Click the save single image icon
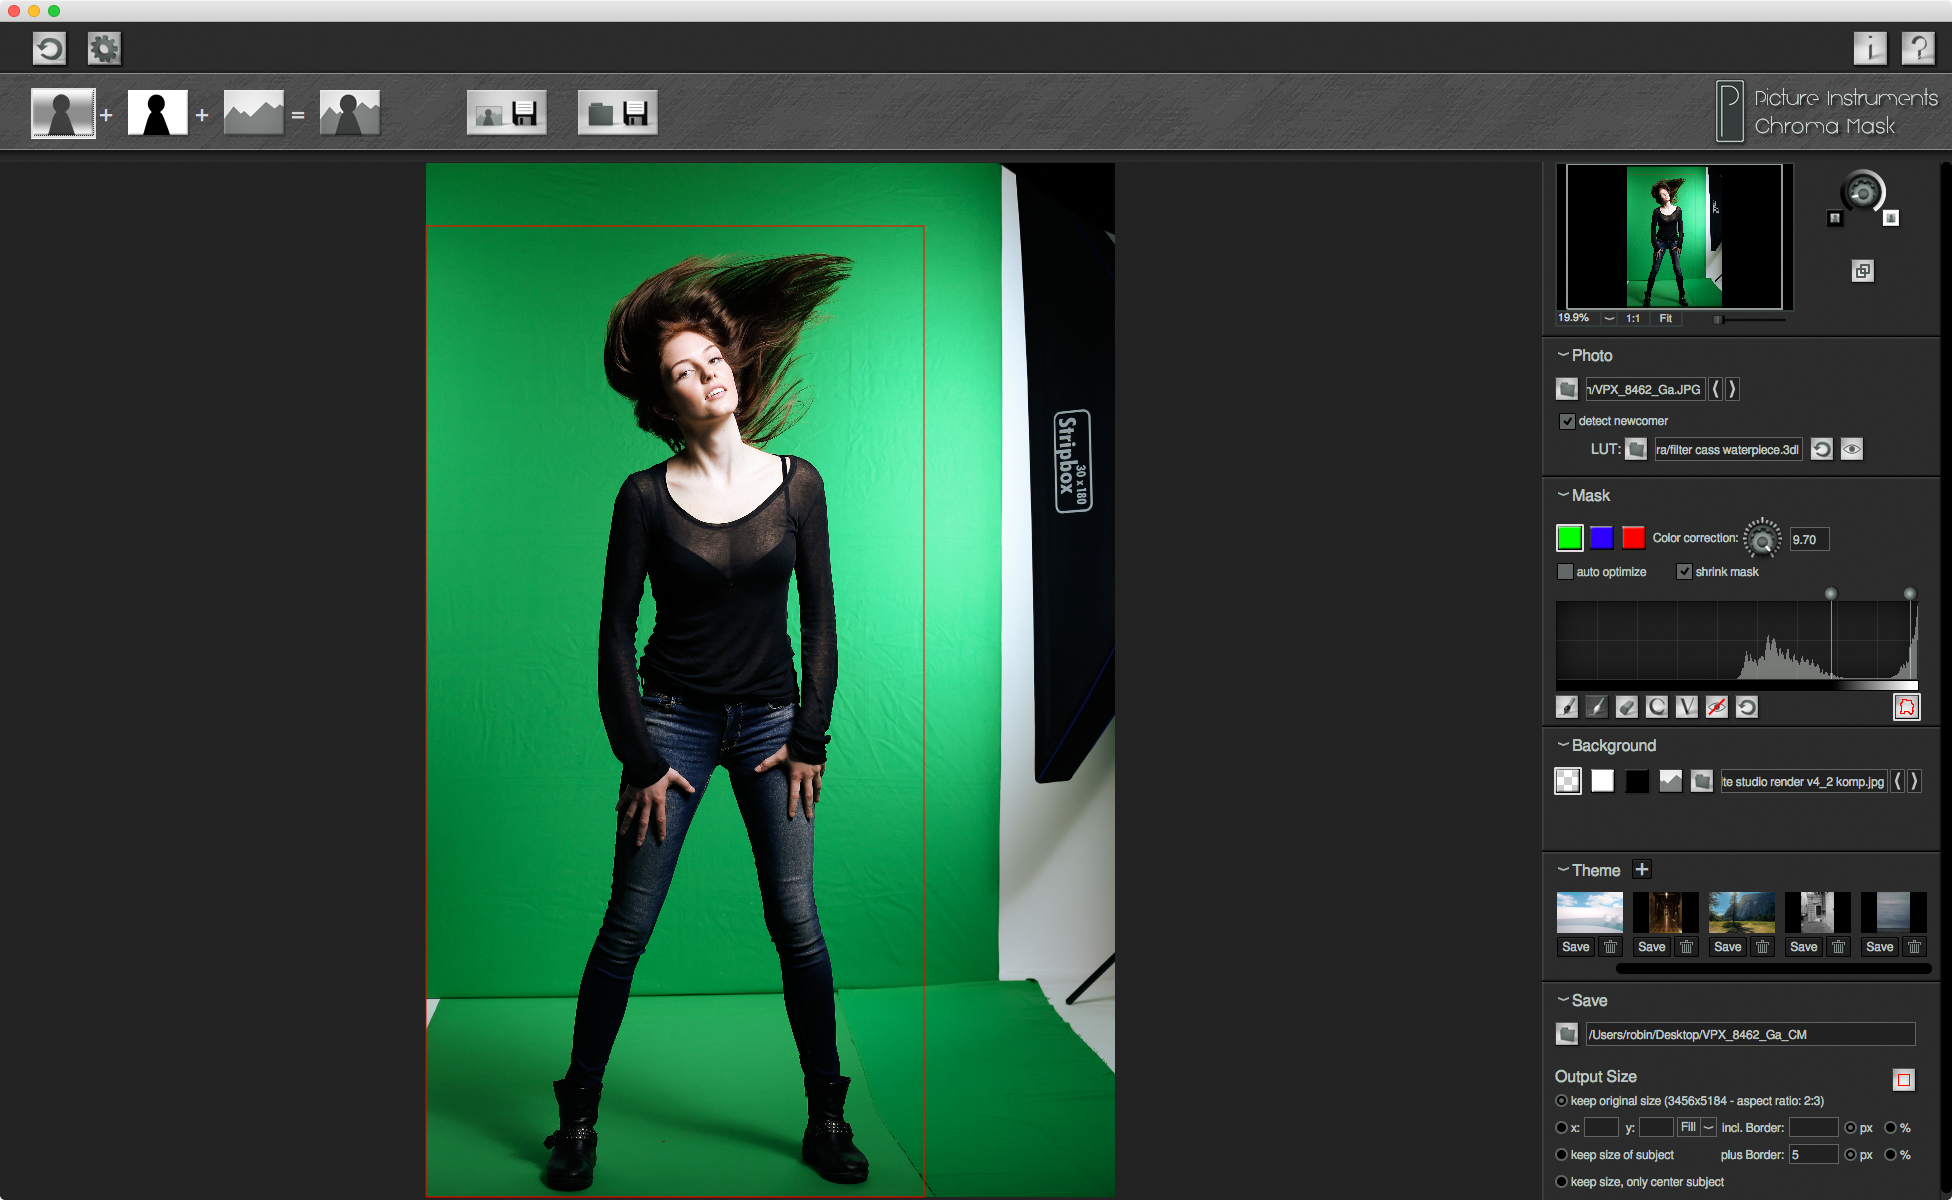This screenshot has width=1952, height=1200. (506, 113)
